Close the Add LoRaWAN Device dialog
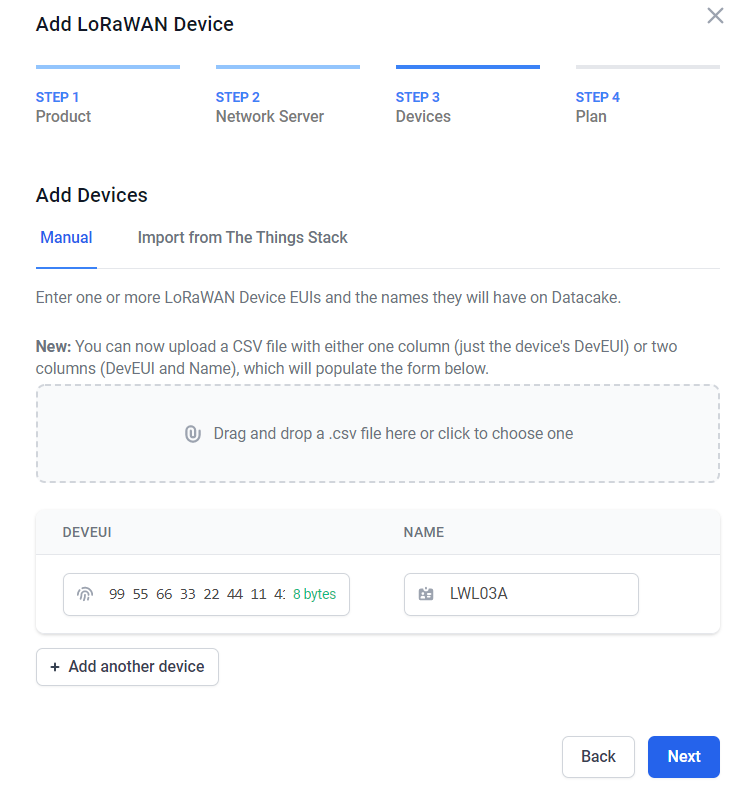This screenshot has height=789, width=735. pyautogui.click(x=715, y=16)
